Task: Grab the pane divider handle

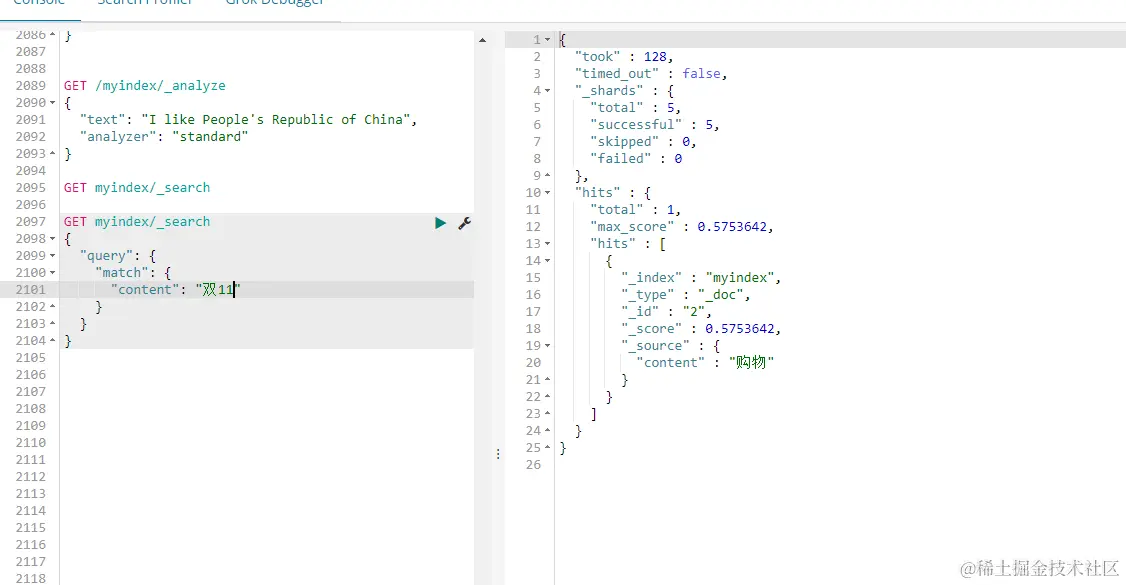Action: pyautogui.click(x=498, y=454)
